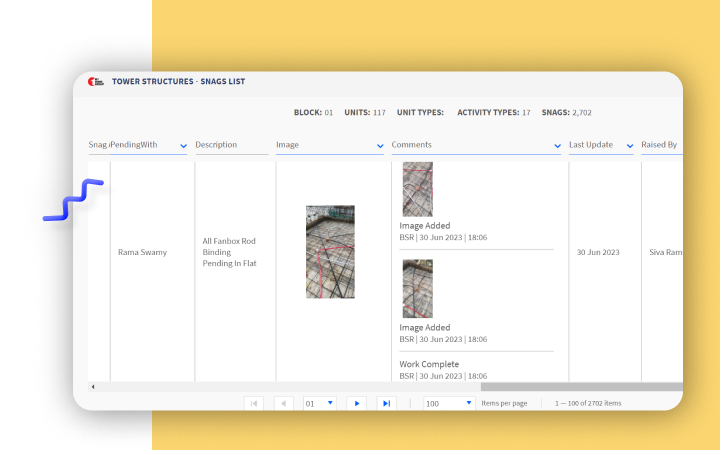Click the Raised By column header
This screenshot has width=727, height=455.
[660, 145]
